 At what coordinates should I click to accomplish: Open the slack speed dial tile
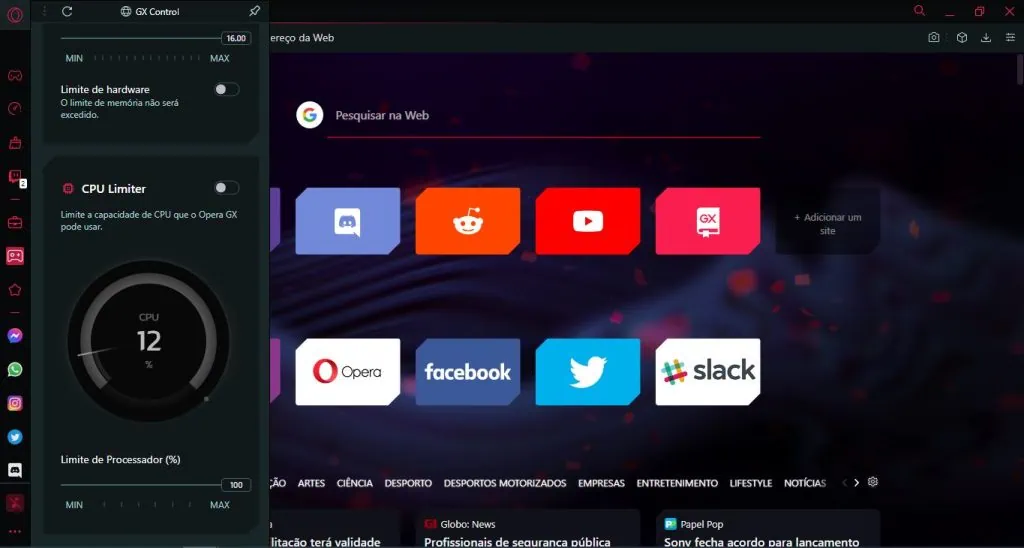coord(708,372)
